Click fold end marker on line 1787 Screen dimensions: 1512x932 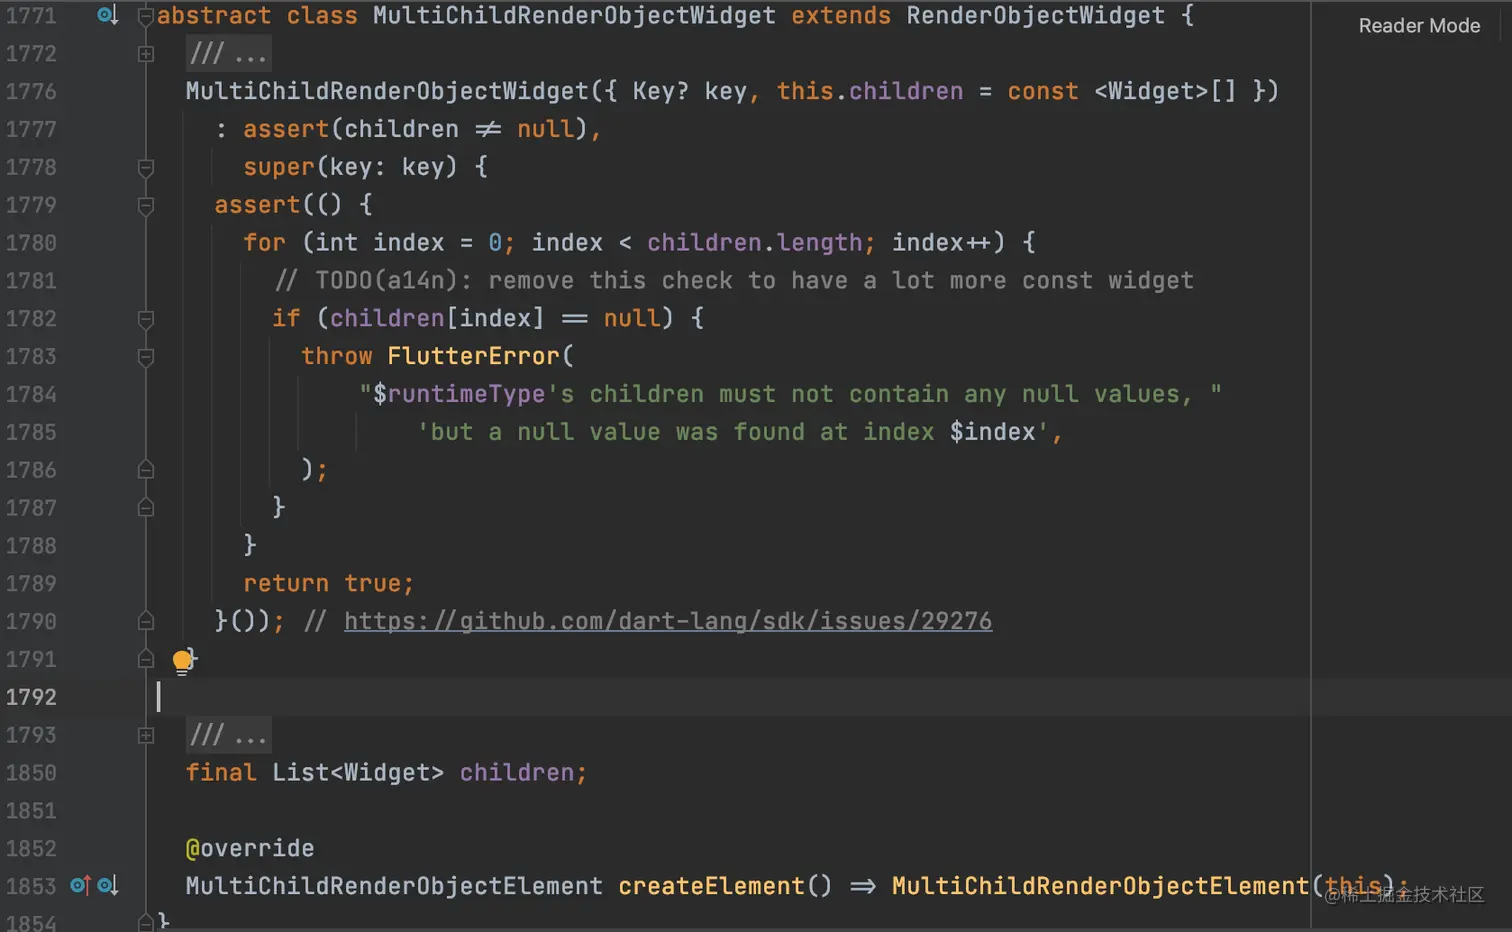[x=146, y=508]
